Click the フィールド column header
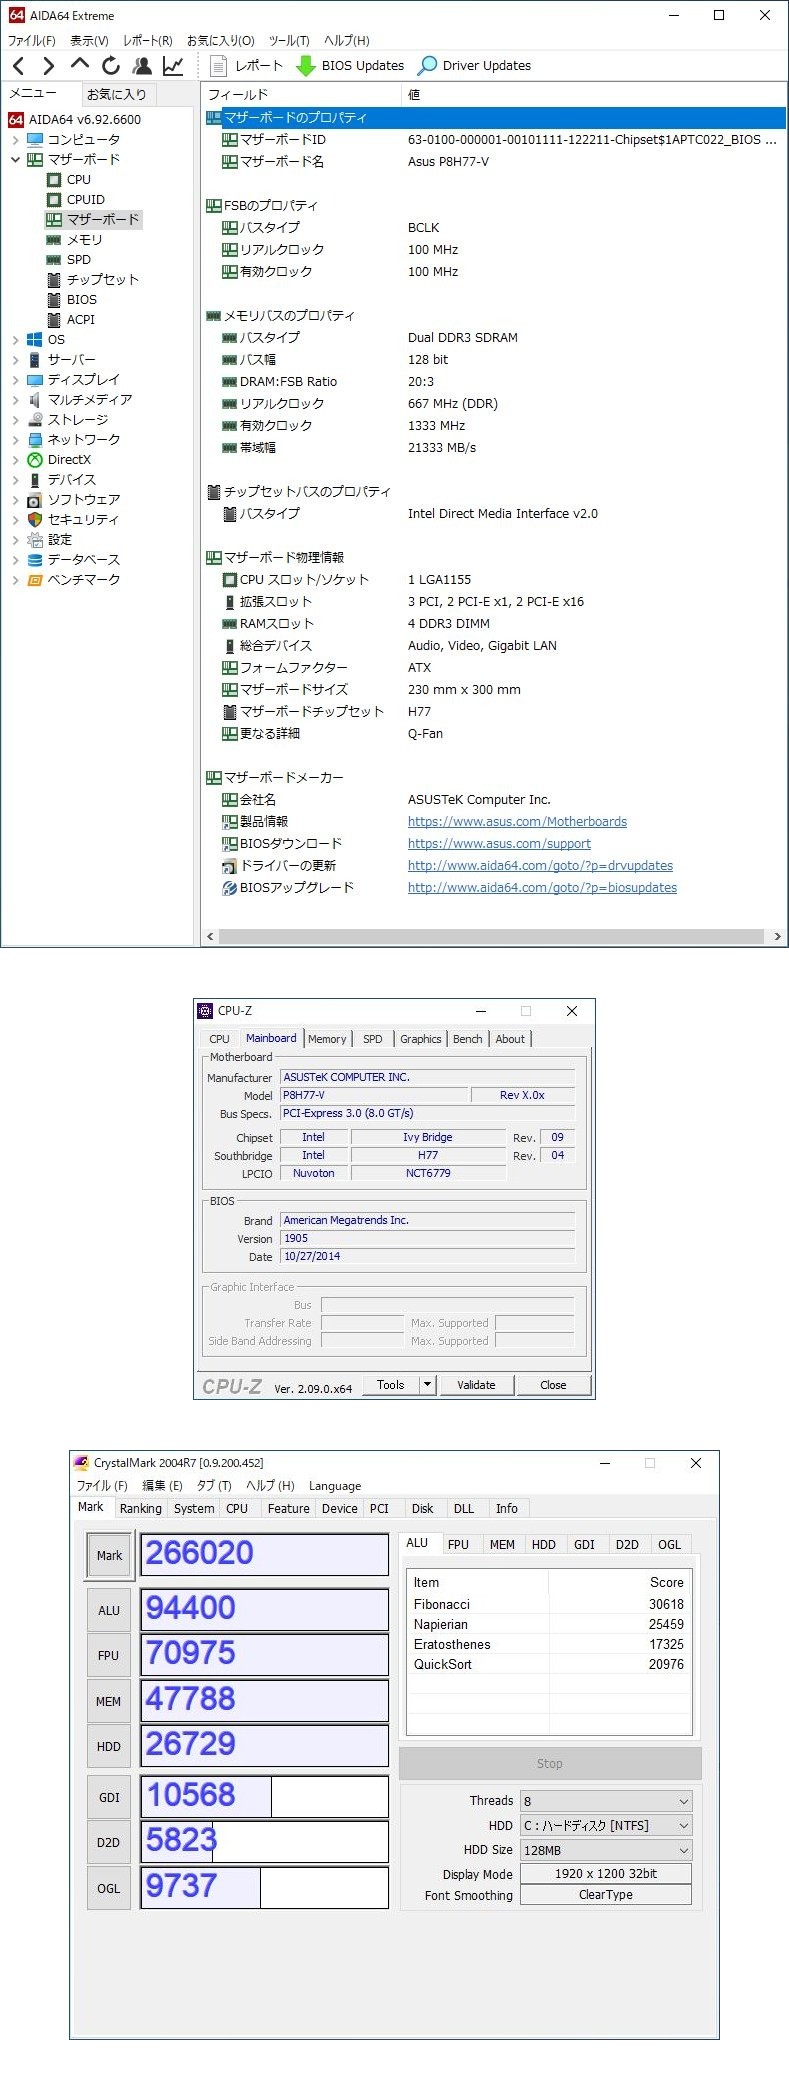This screenshot has height=2090, width=789. [x=300, y=95]
